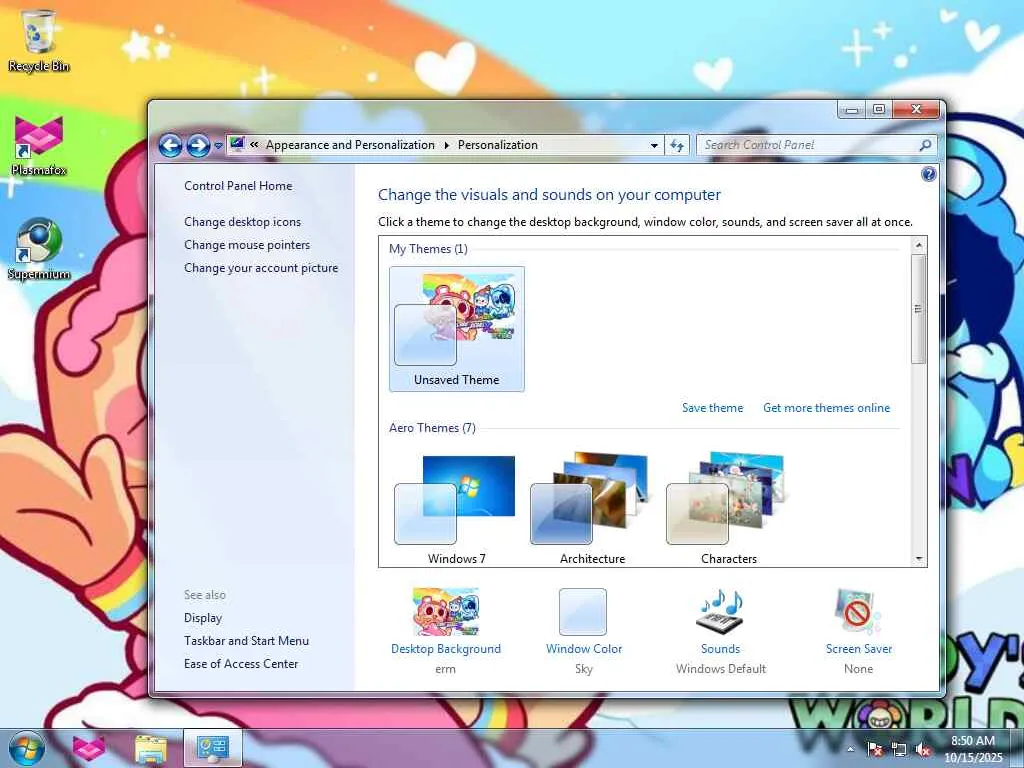This screenshot has height=768, width=1024.
Task: Open Plasmafox pinned on the taskbar
Action: tap(89, 748)
